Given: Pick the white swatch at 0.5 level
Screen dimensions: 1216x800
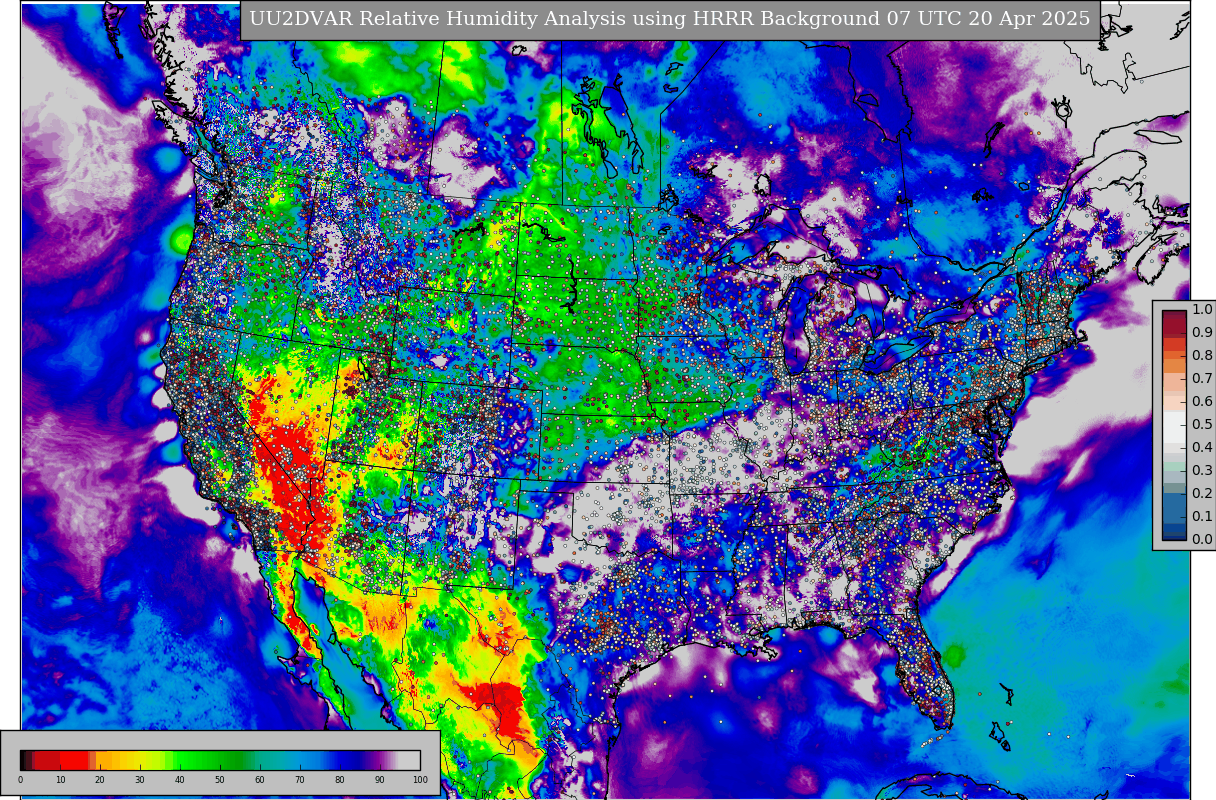Looking at the screenshot, I should pos(1174,427).
